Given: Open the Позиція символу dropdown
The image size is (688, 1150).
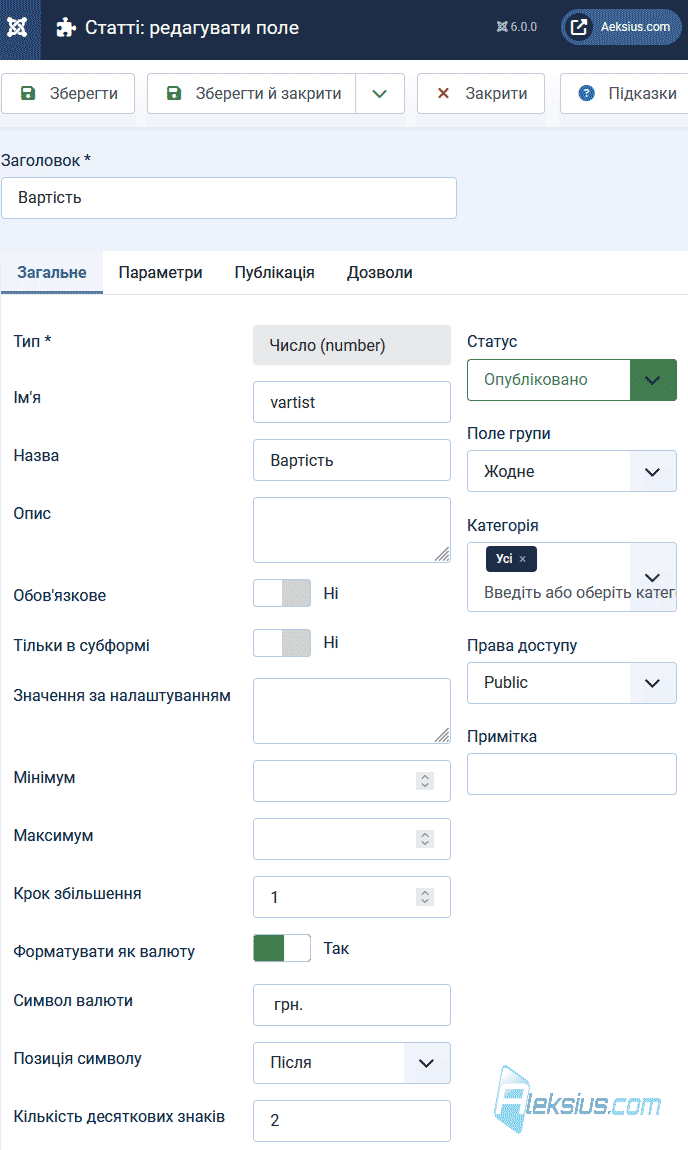Looking at the screenshot, I should 351,1062.
